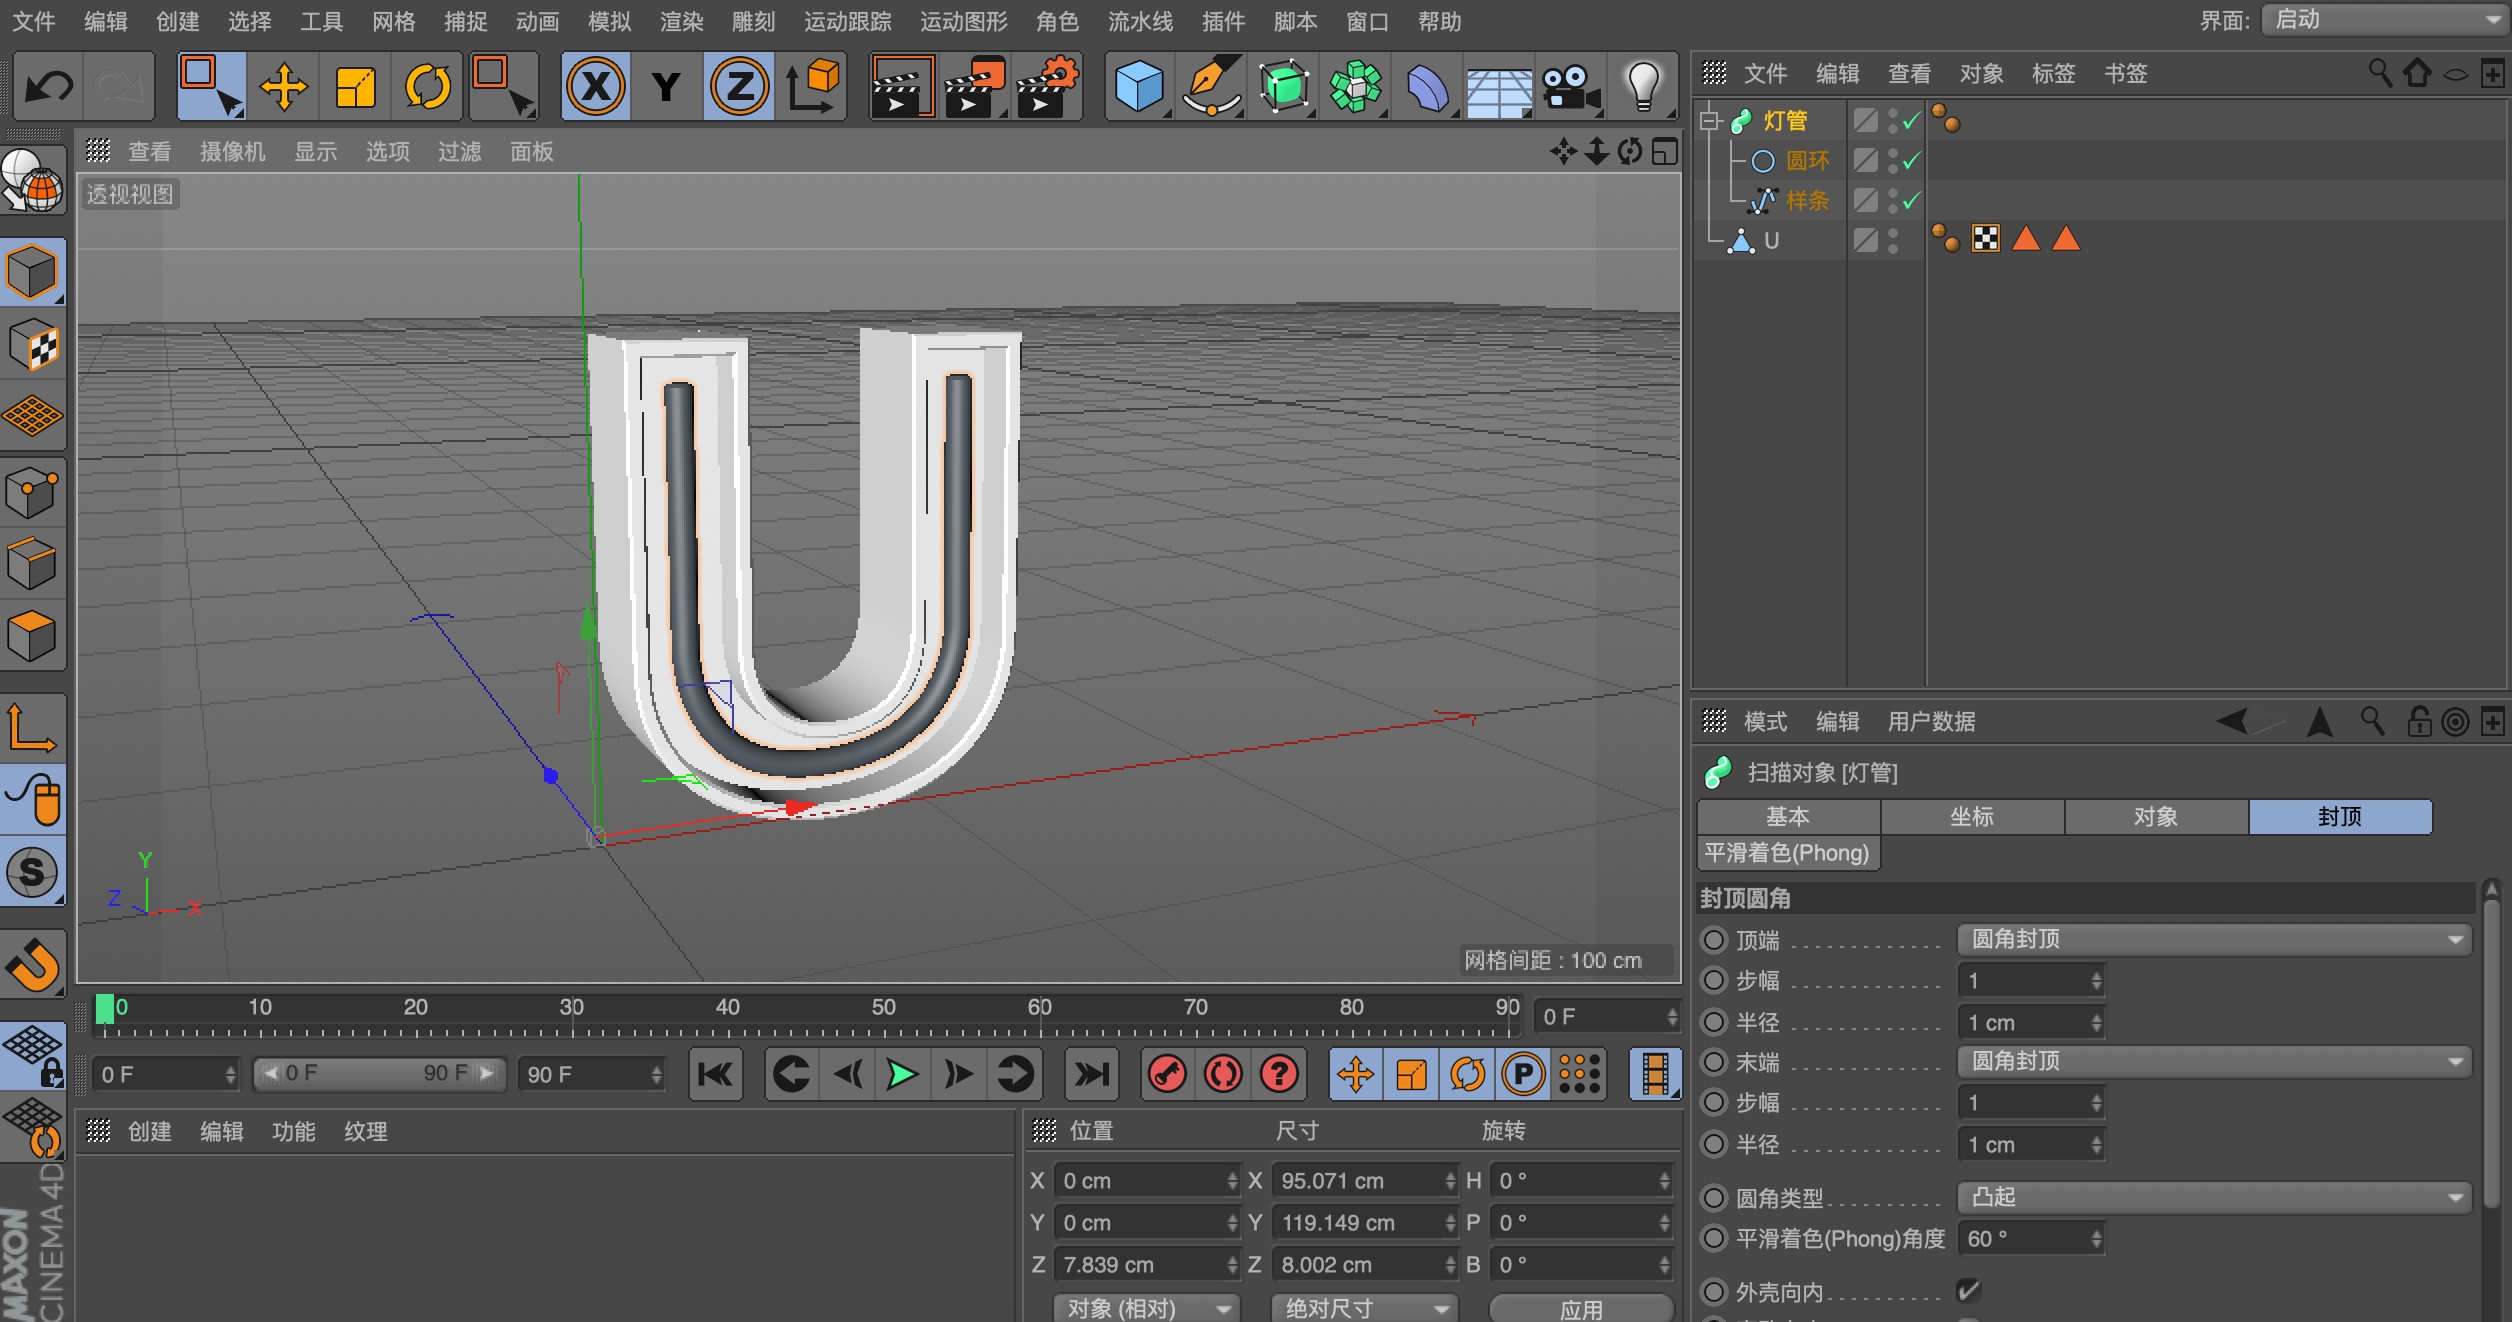Image resolution: width=2512 pixels, height=1322 pixels.
Task: Click the Undo arrow icon
Action: click(x=48, y=87)
